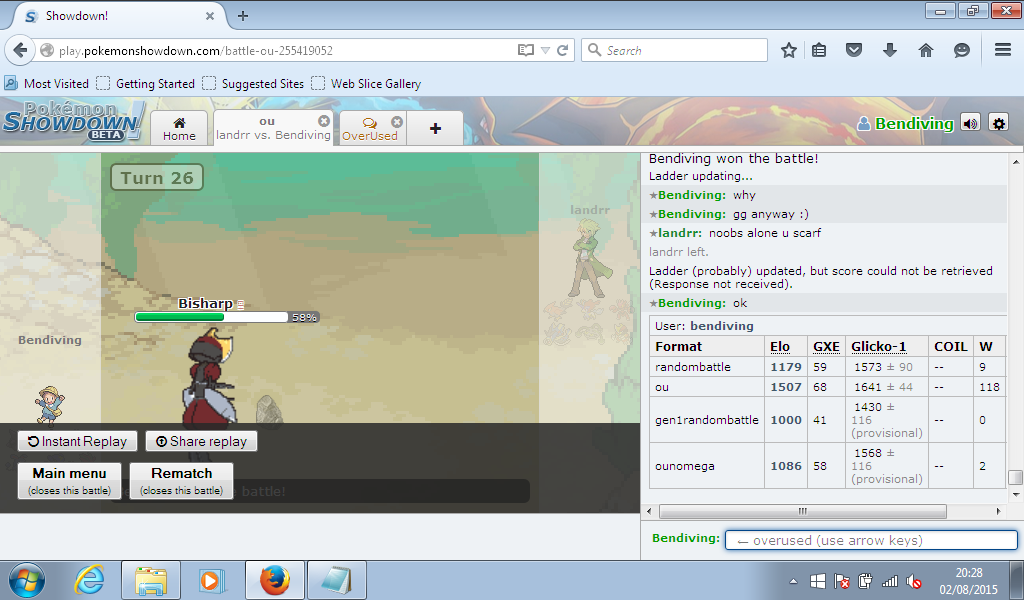Open the Windows Start menu

(x=27, y=580)
